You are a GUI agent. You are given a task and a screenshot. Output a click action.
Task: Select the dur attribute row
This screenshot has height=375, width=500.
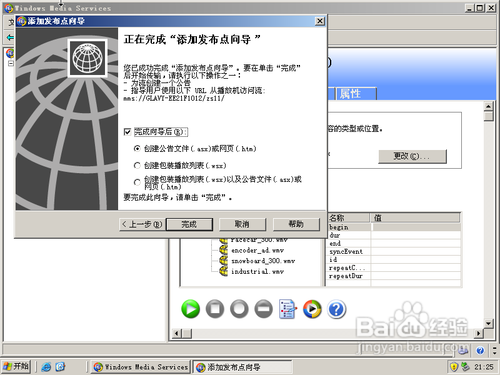[x=394, y=235]
